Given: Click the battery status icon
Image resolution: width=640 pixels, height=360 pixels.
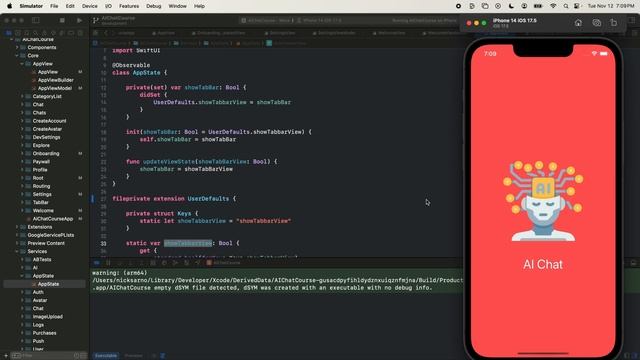Looking at the screenshot, I should 538,6.
